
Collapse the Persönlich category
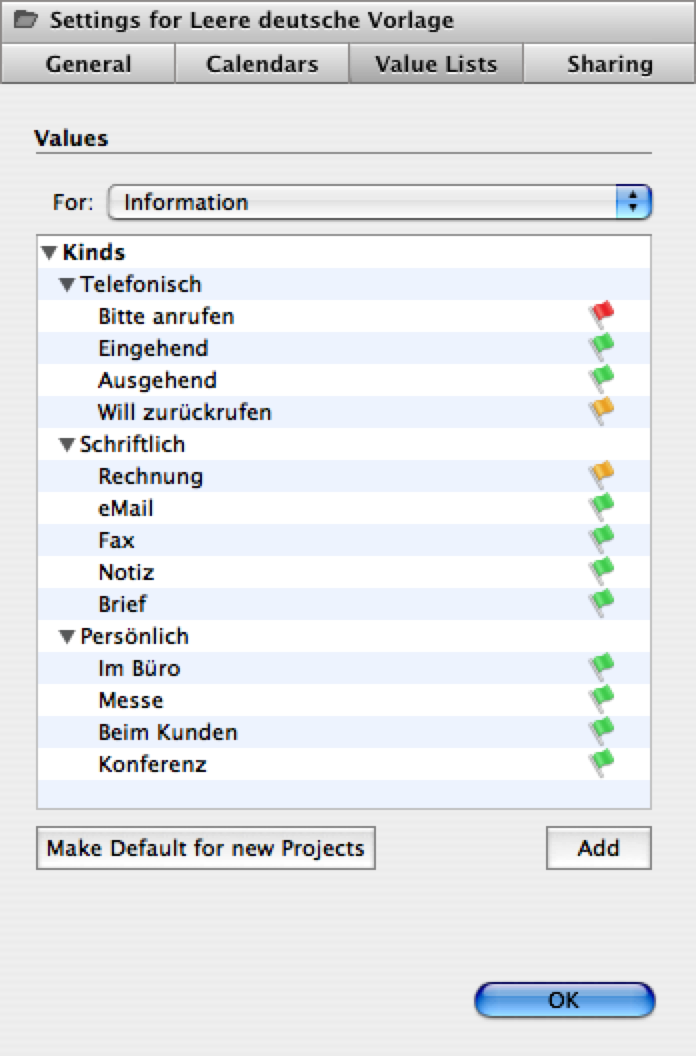pos(66,636)
